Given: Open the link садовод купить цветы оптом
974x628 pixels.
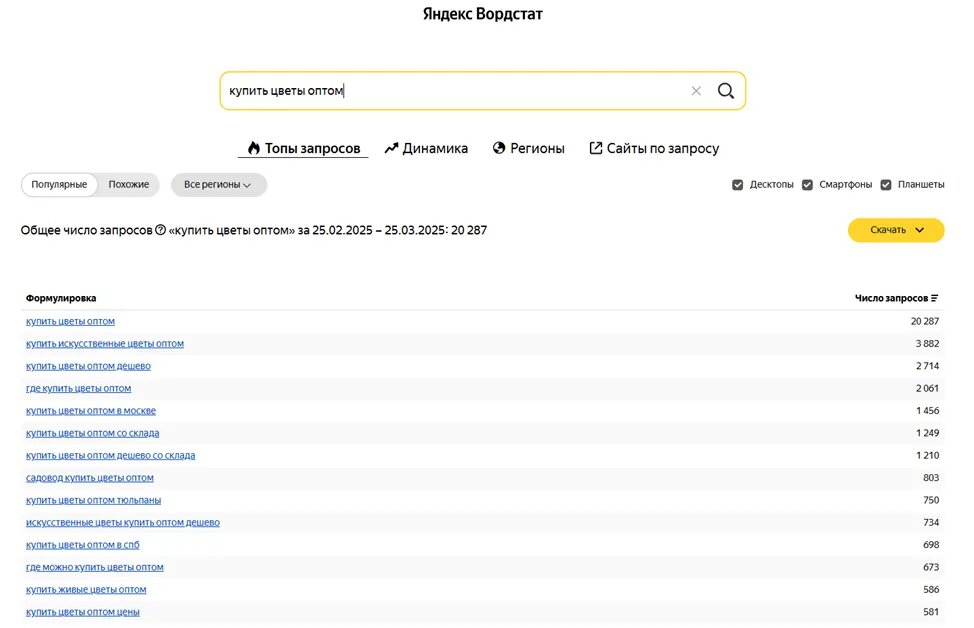Looking at the screenshot, I should [89, 478].
